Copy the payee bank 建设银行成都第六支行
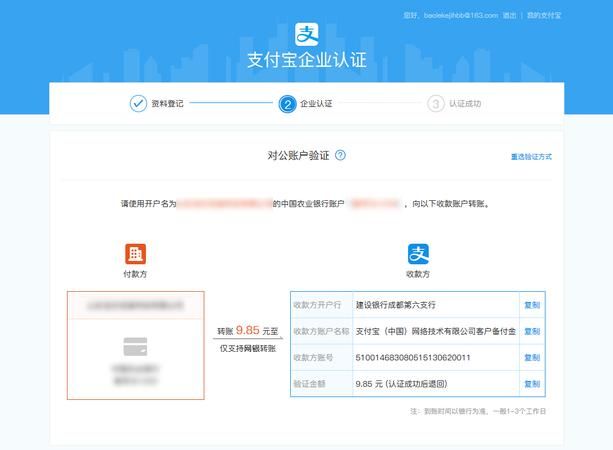This screenshot has width=613, height=450. (x=532, y=305)
